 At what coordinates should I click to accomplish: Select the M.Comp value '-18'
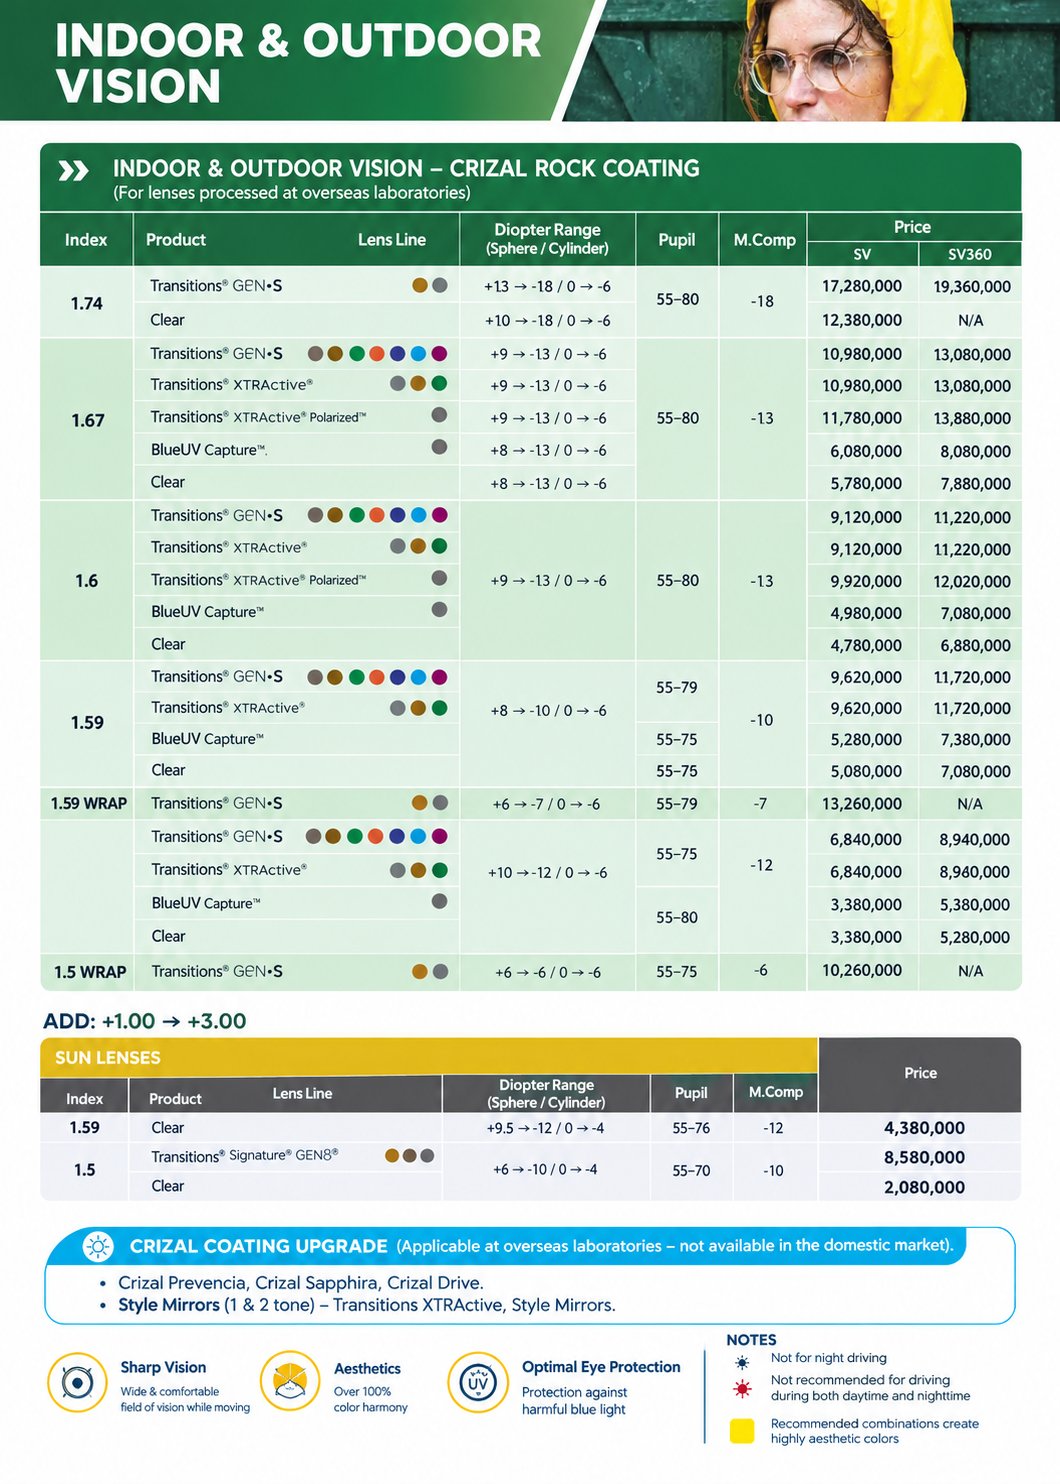tap(762, 301)
